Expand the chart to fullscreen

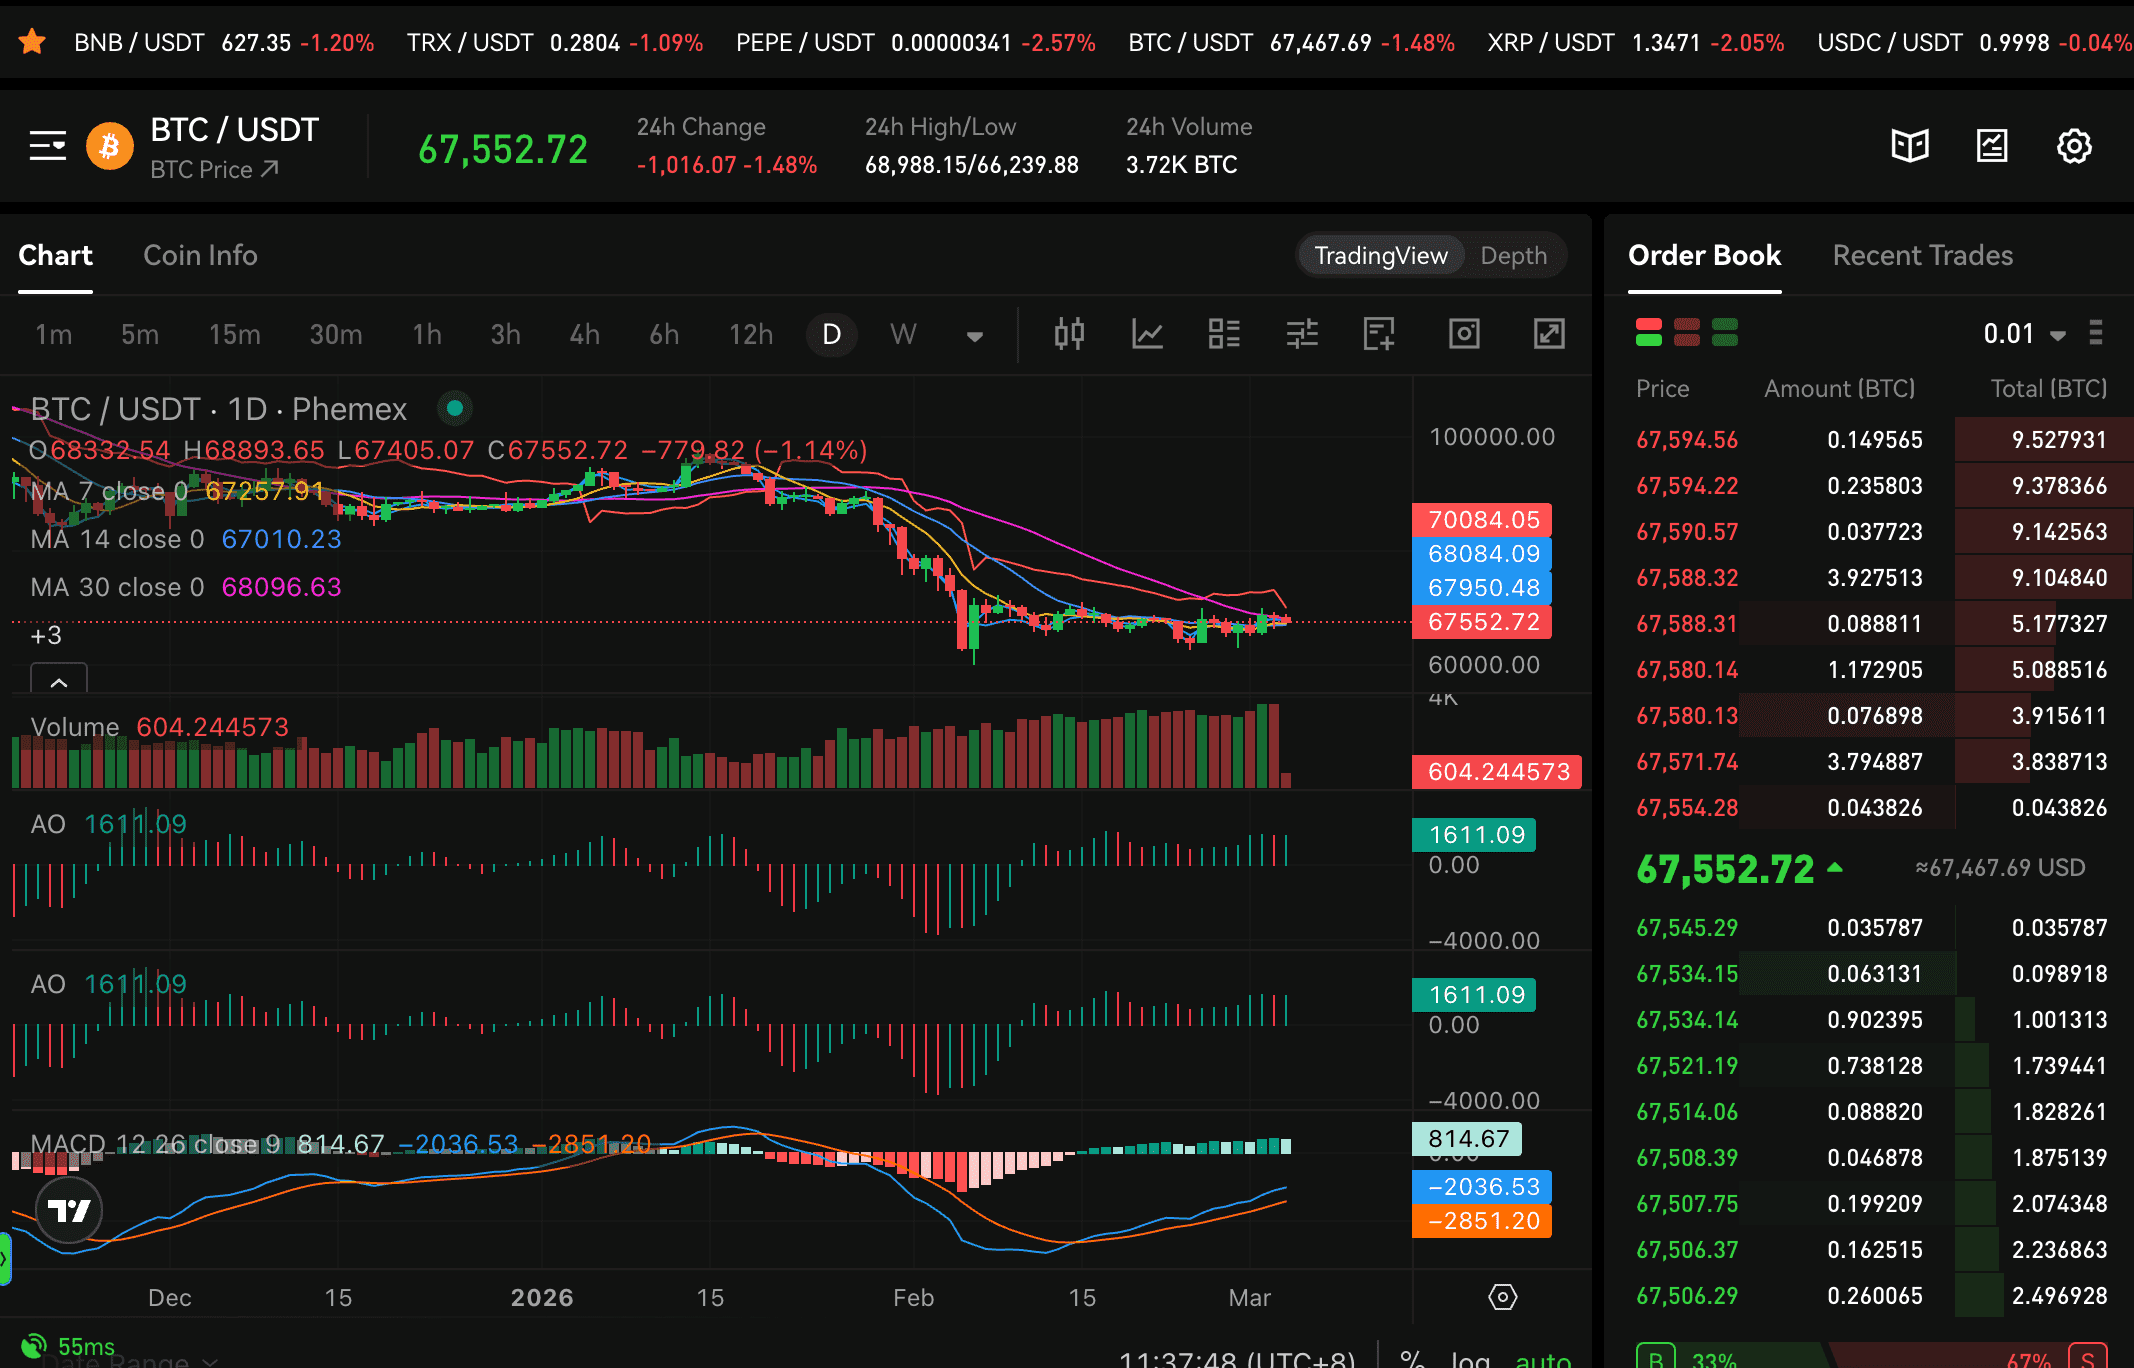(1549, 334)
